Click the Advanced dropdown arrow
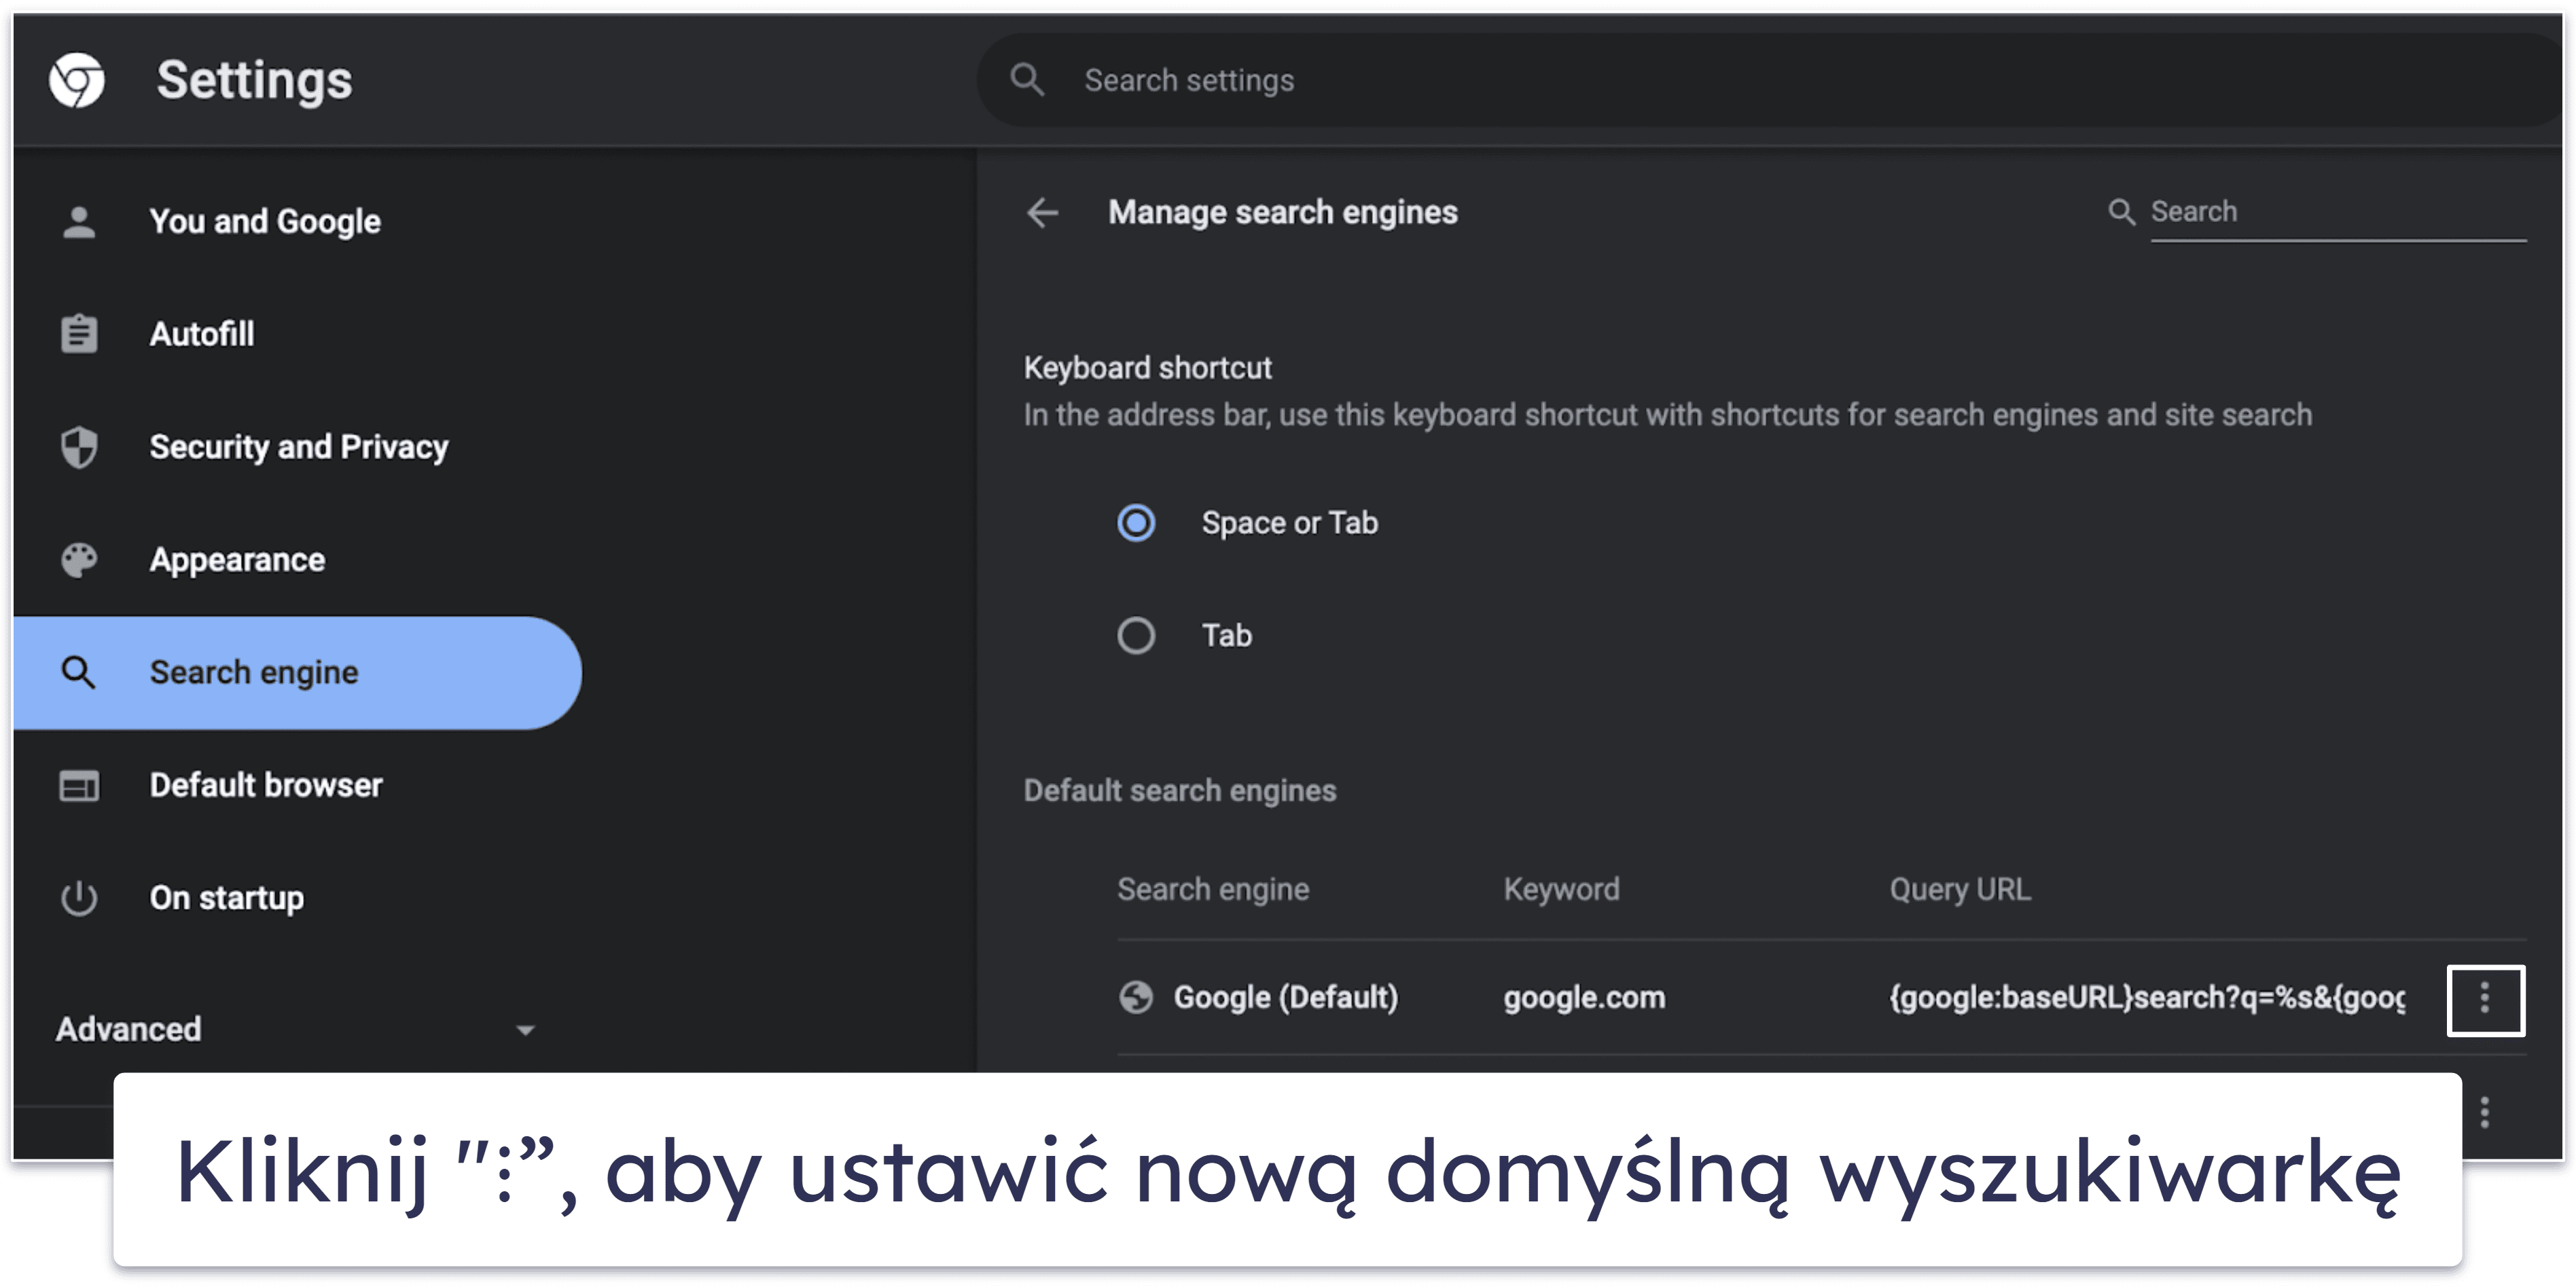Image resolution: width=2576 pixels, height=1287 pixels. (x=525, y=1030)
